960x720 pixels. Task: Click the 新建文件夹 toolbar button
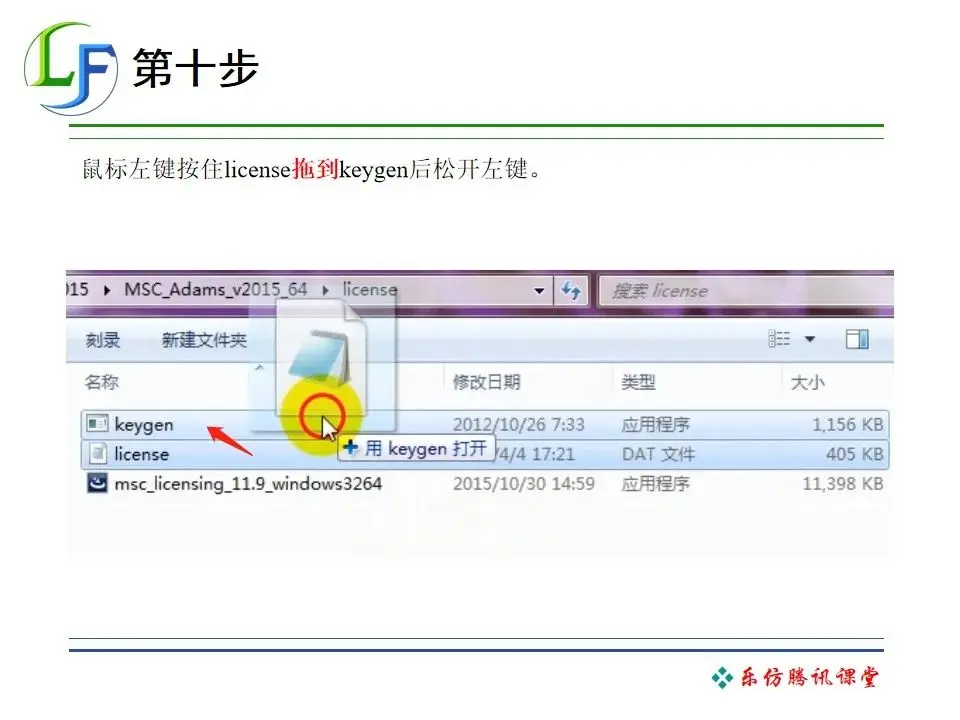[204, 340]
